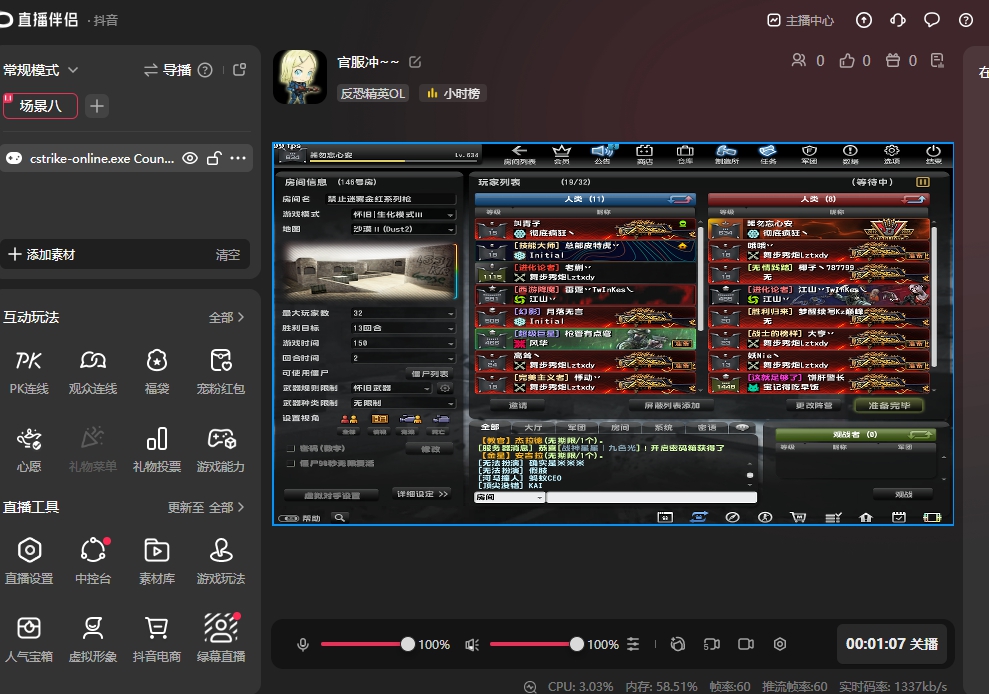Open the 中控台 control console

[x=93, y=562]
